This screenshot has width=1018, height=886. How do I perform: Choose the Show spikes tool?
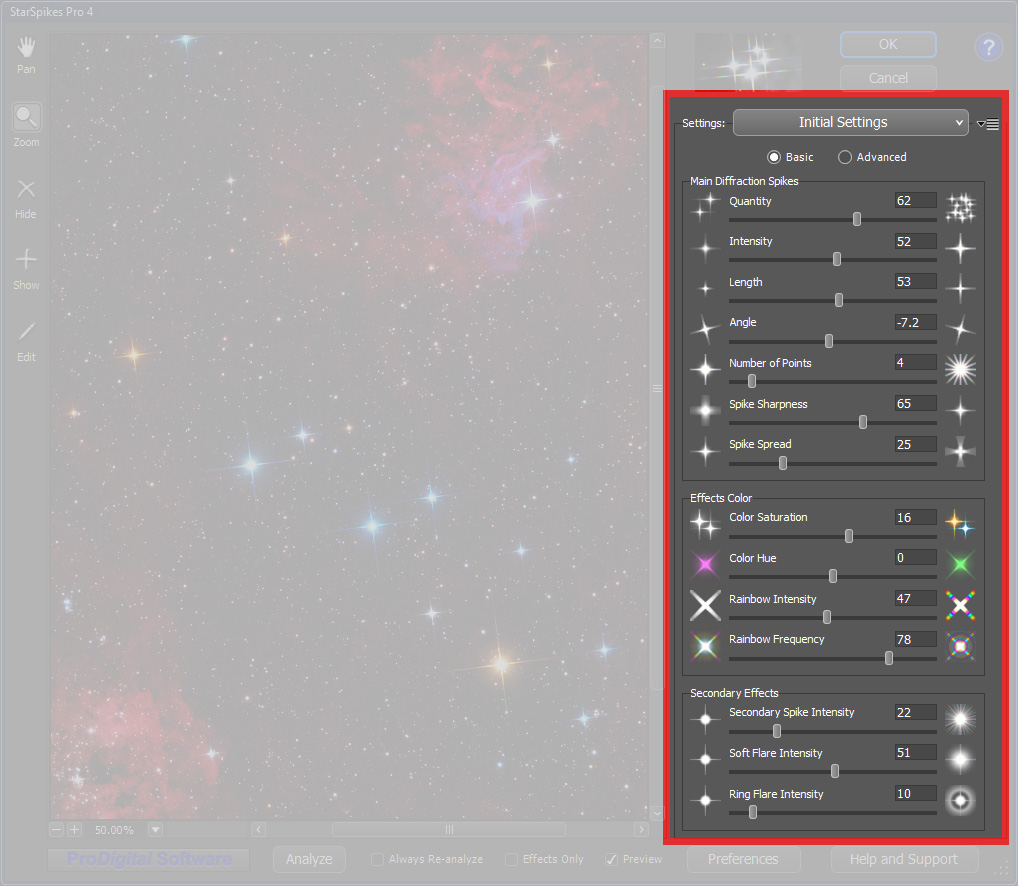pos(26,269)
